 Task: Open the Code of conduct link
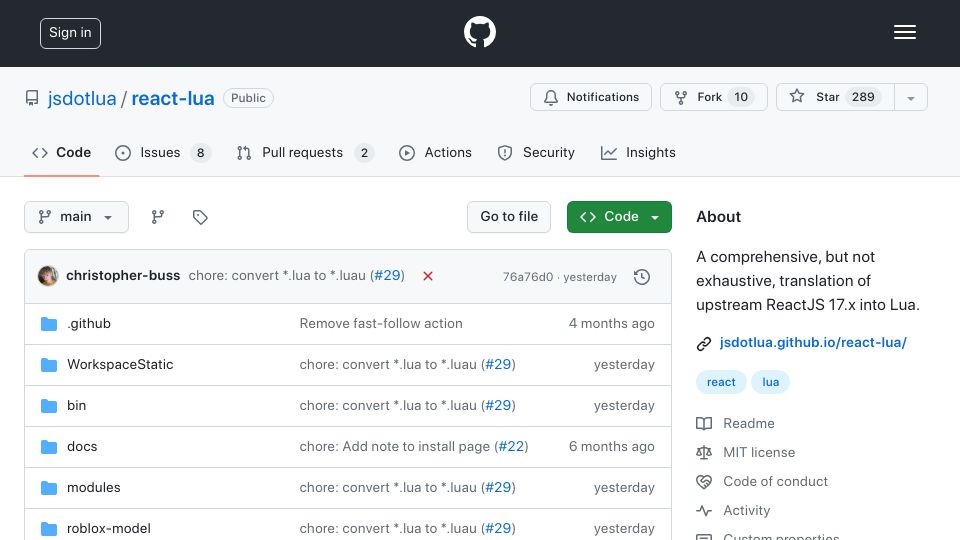tap(775, 481)
